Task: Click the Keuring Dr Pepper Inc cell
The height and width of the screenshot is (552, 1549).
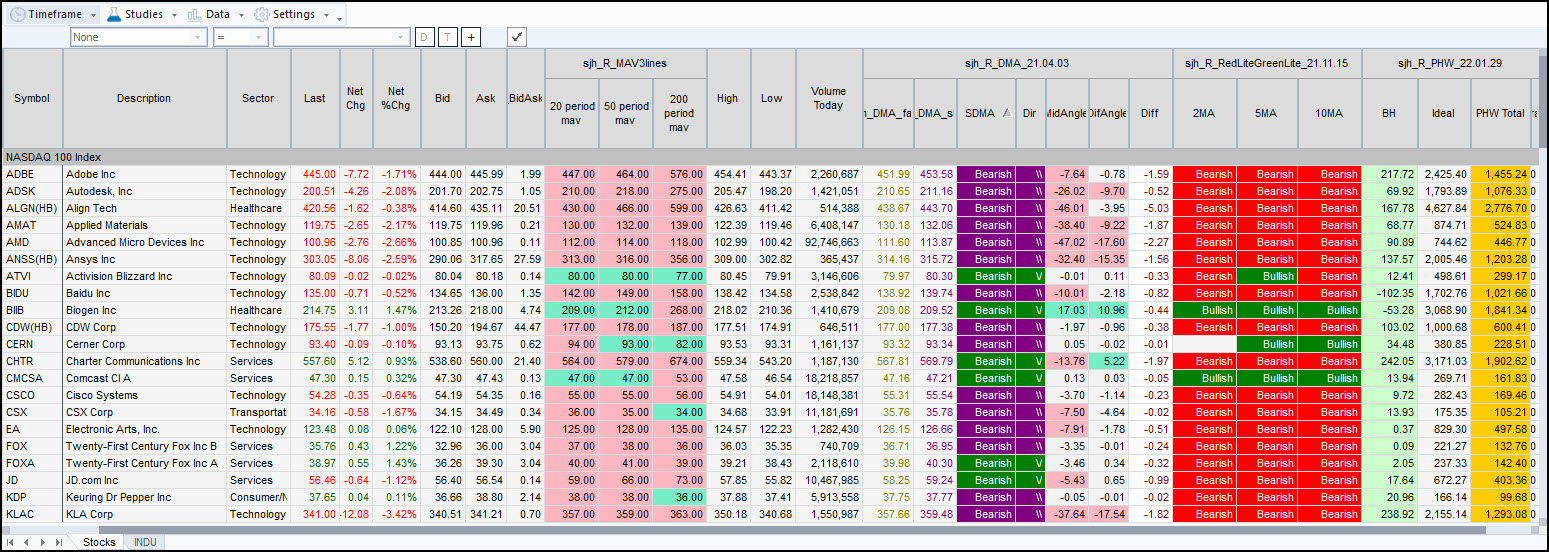Action: [144, 497]
